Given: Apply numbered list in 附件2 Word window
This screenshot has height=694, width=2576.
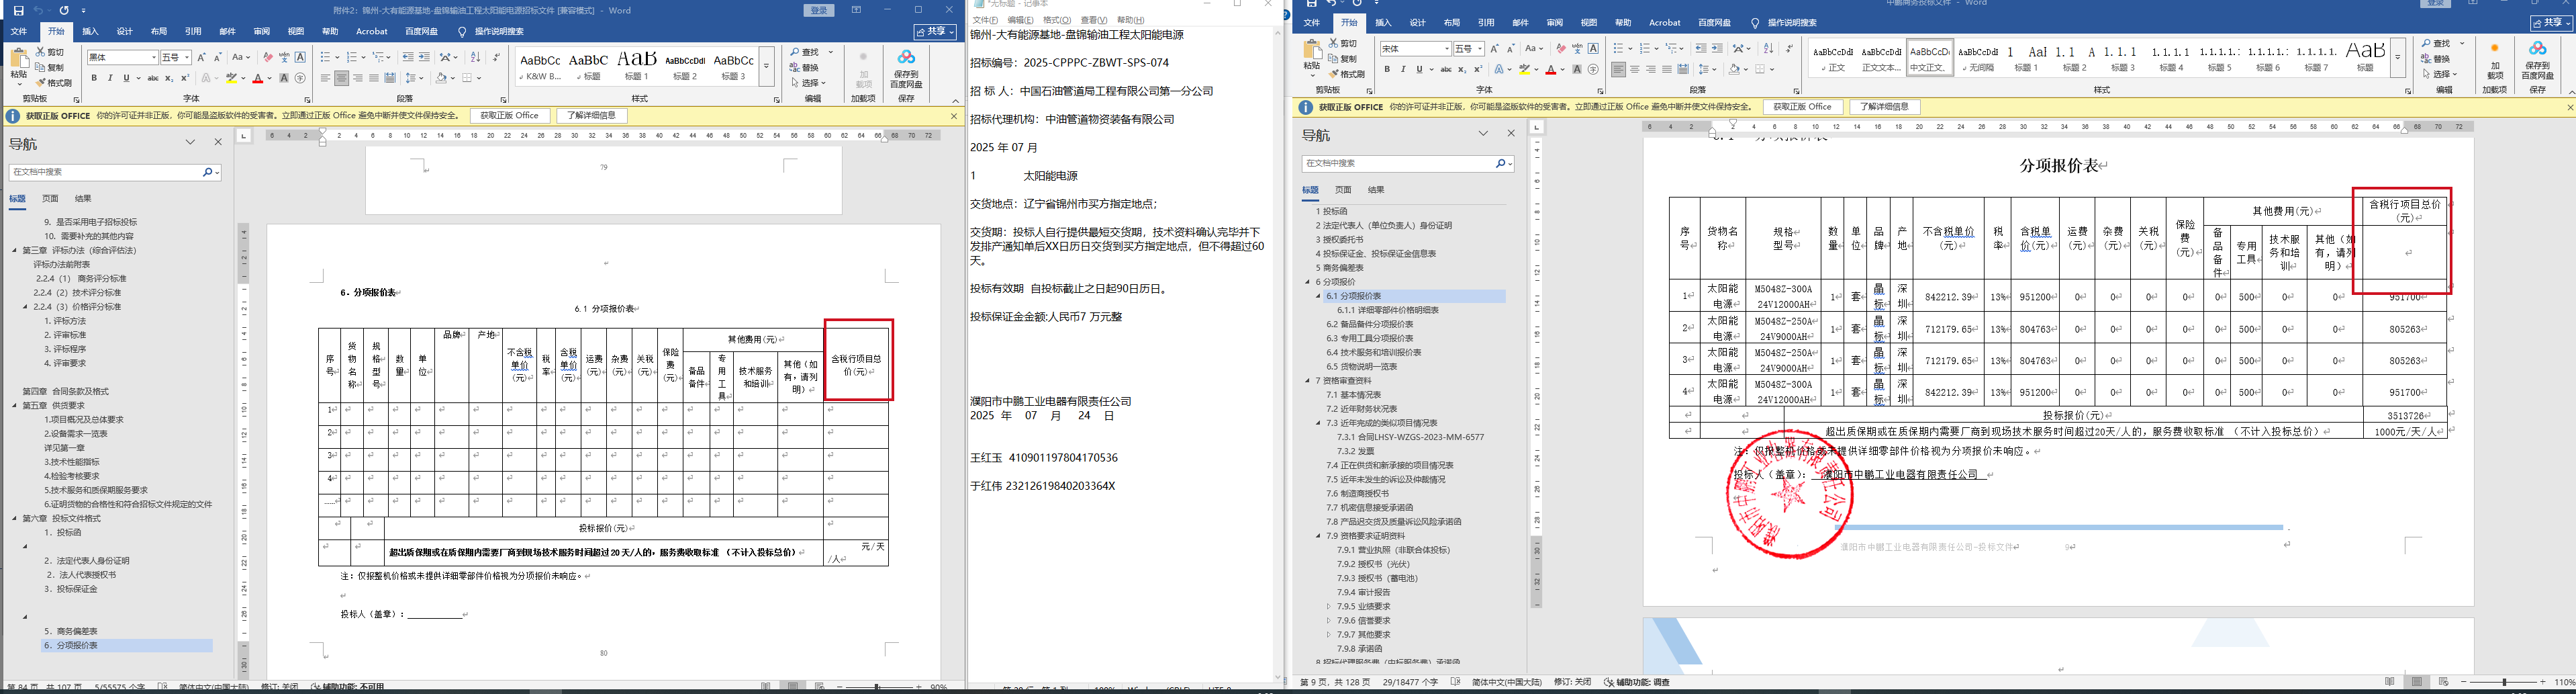Looking at the screenshot, I should coord(353,58).
